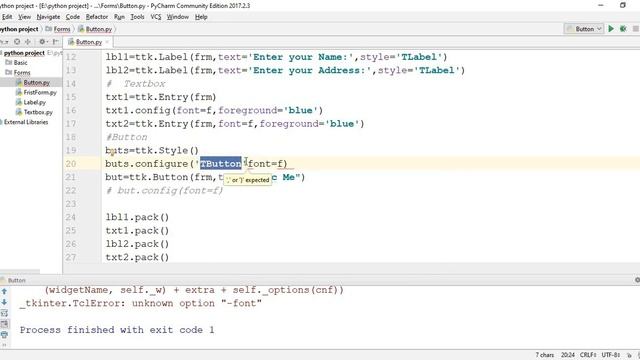Viewport: 640px width, 360px height.
Task: Click the 20:24 caret position in status bar
Action: pos(567,355)
